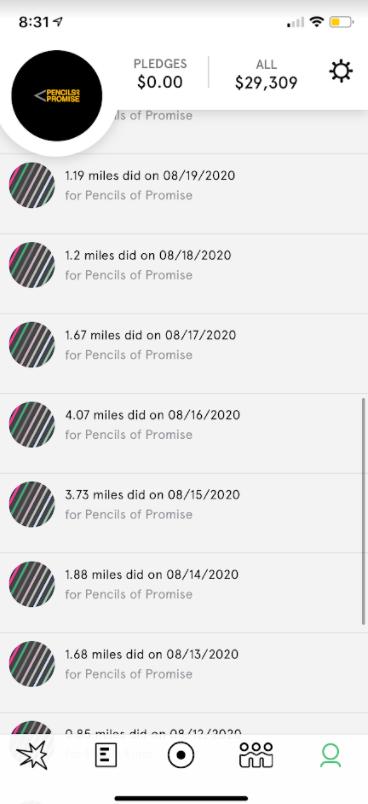Open settings via the gear icon

click(341, 71)
